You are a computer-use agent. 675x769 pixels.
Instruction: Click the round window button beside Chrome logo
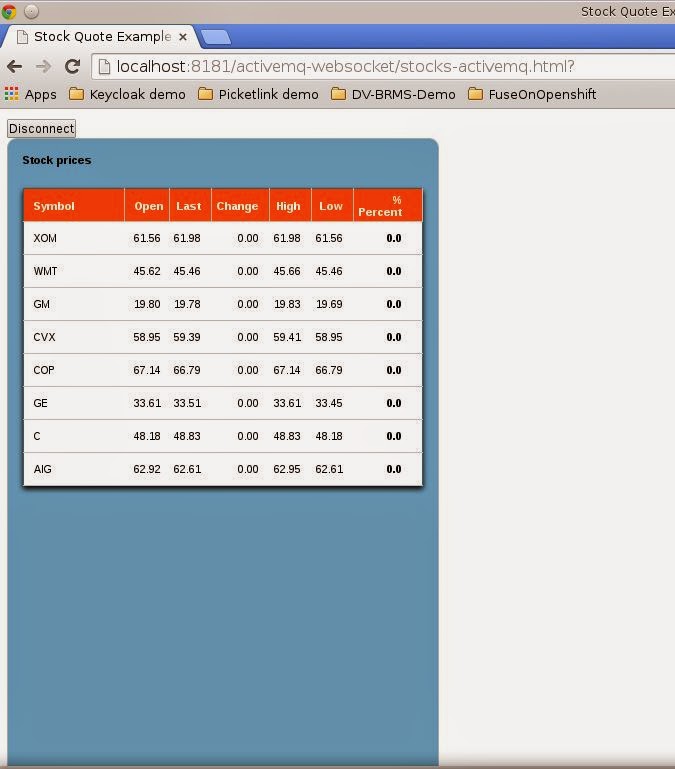(x=31, y=11)
